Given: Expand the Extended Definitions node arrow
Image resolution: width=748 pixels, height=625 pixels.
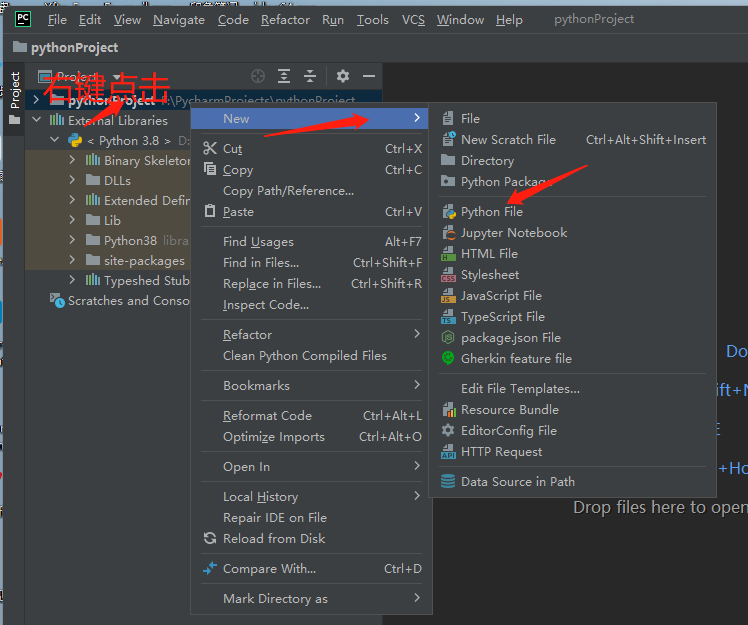Looking at the screenshot, I should tap(73, 199).
